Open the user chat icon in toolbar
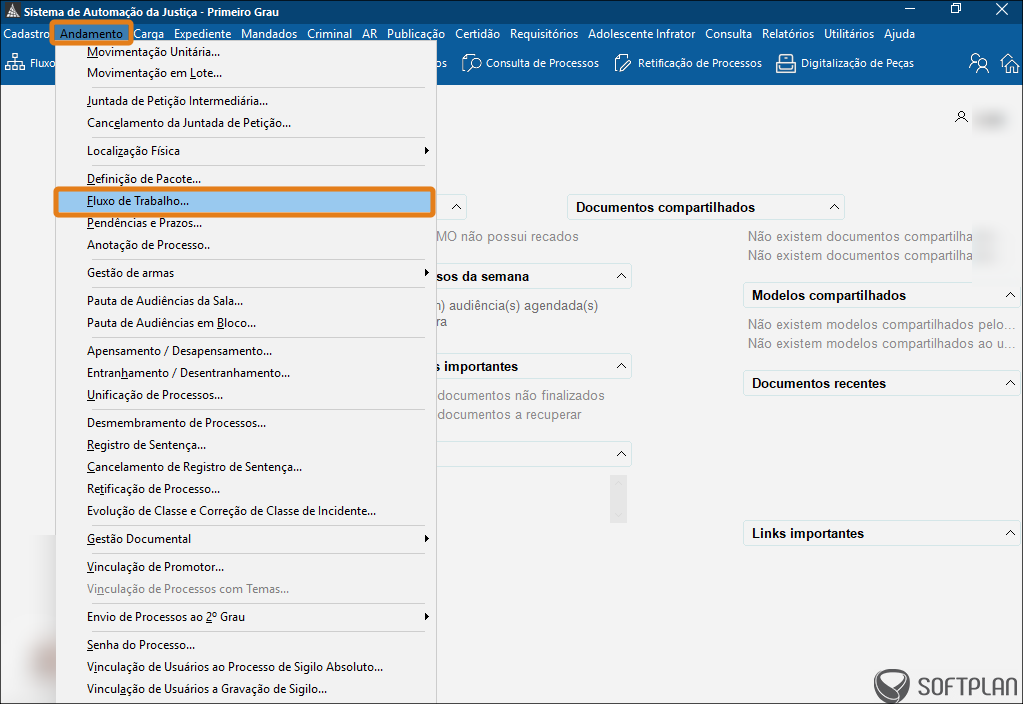1023x704 pixels. (978, 63)
